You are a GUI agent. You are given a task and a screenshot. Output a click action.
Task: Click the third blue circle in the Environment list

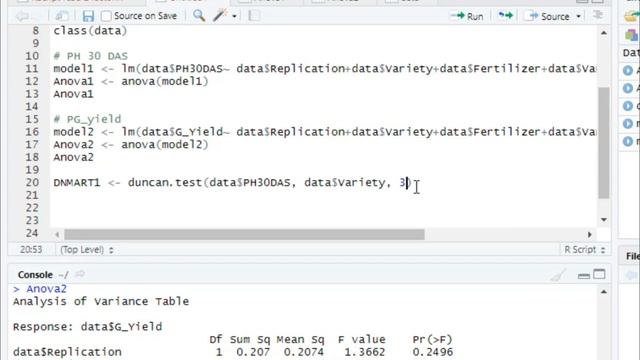coord(628,106)
